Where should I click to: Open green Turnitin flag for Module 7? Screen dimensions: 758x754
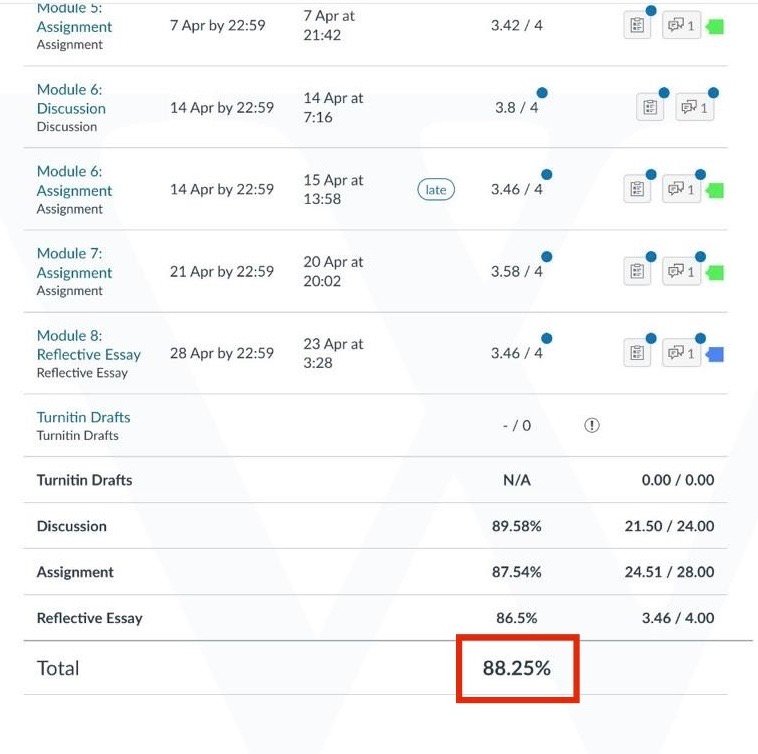pos(715,272)
